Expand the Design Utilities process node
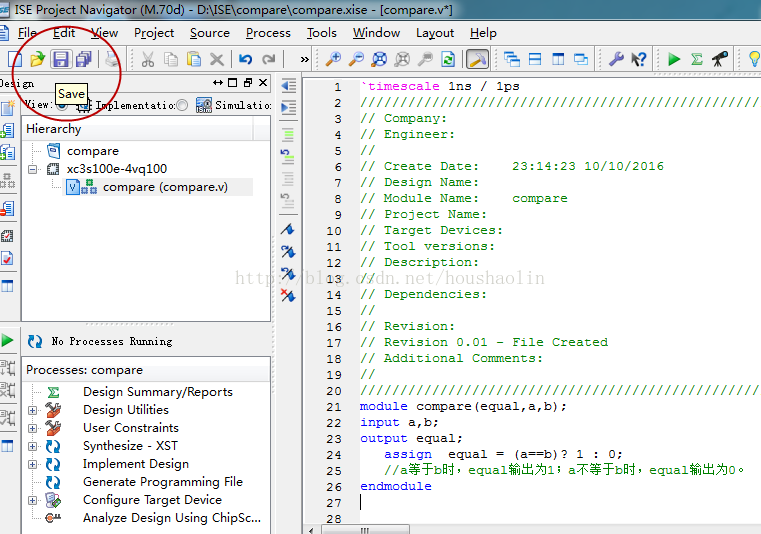 point(33,410)
